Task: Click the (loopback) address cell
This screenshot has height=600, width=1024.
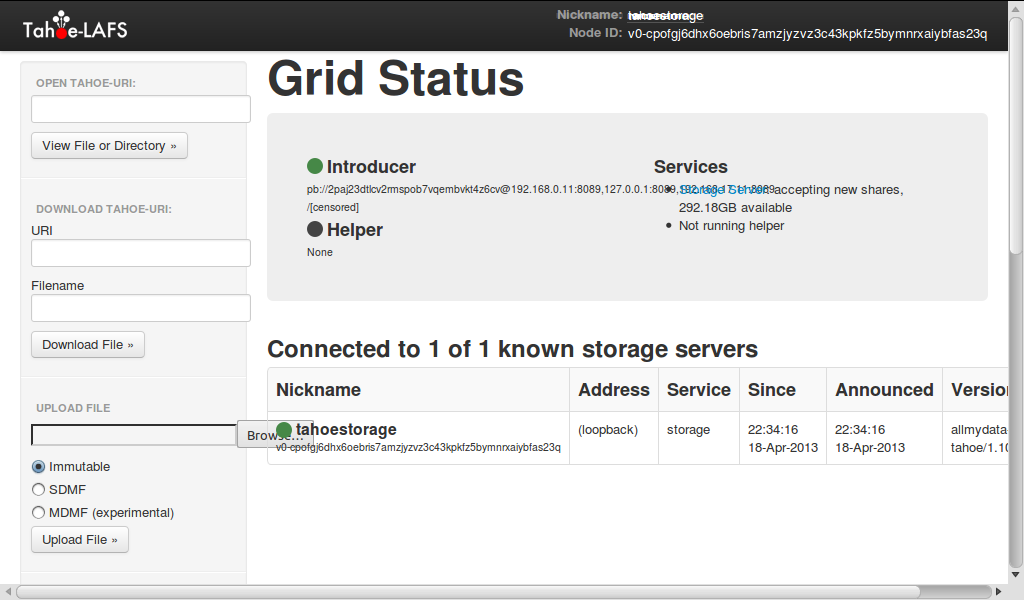Action: 608,430
